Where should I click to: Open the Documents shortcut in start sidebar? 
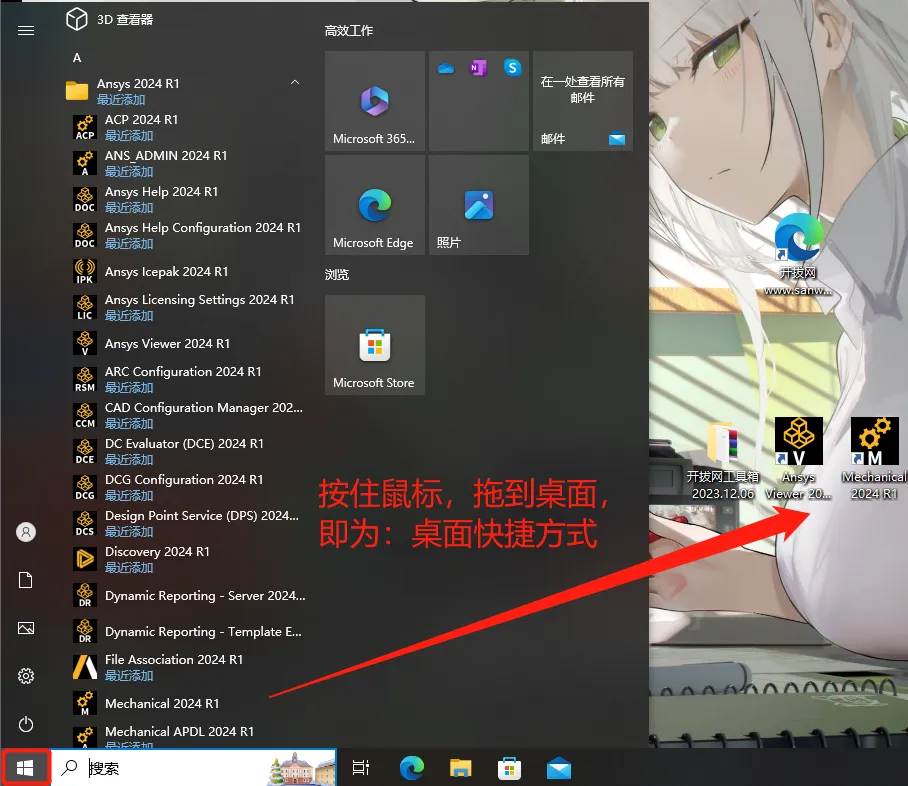point(26,580)
